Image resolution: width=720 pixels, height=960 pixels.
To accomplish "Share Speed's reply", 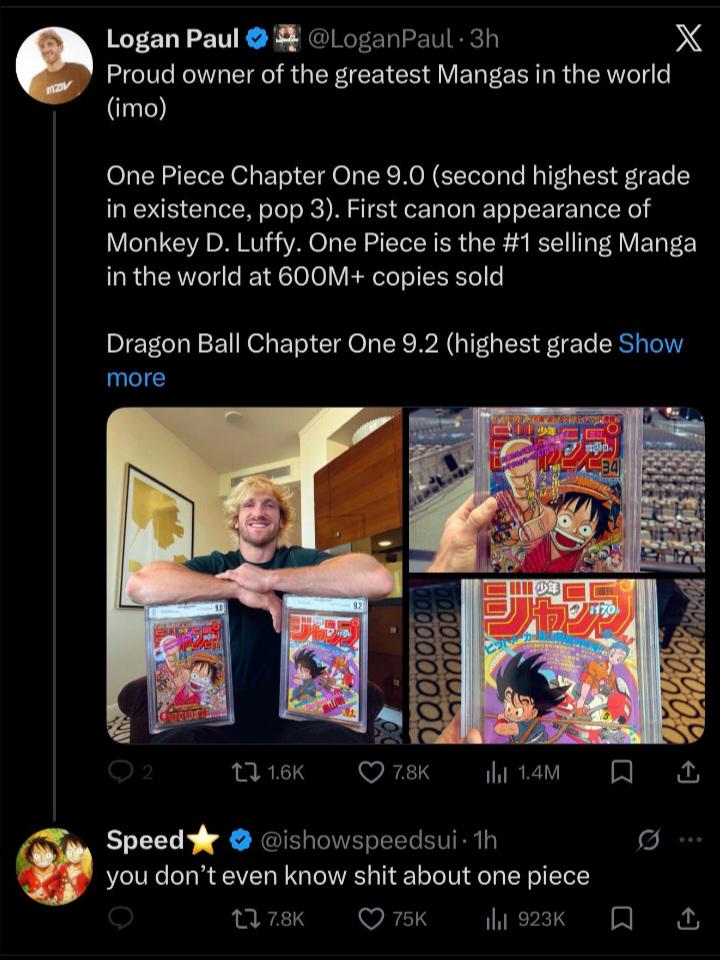I will coord(687,918).
